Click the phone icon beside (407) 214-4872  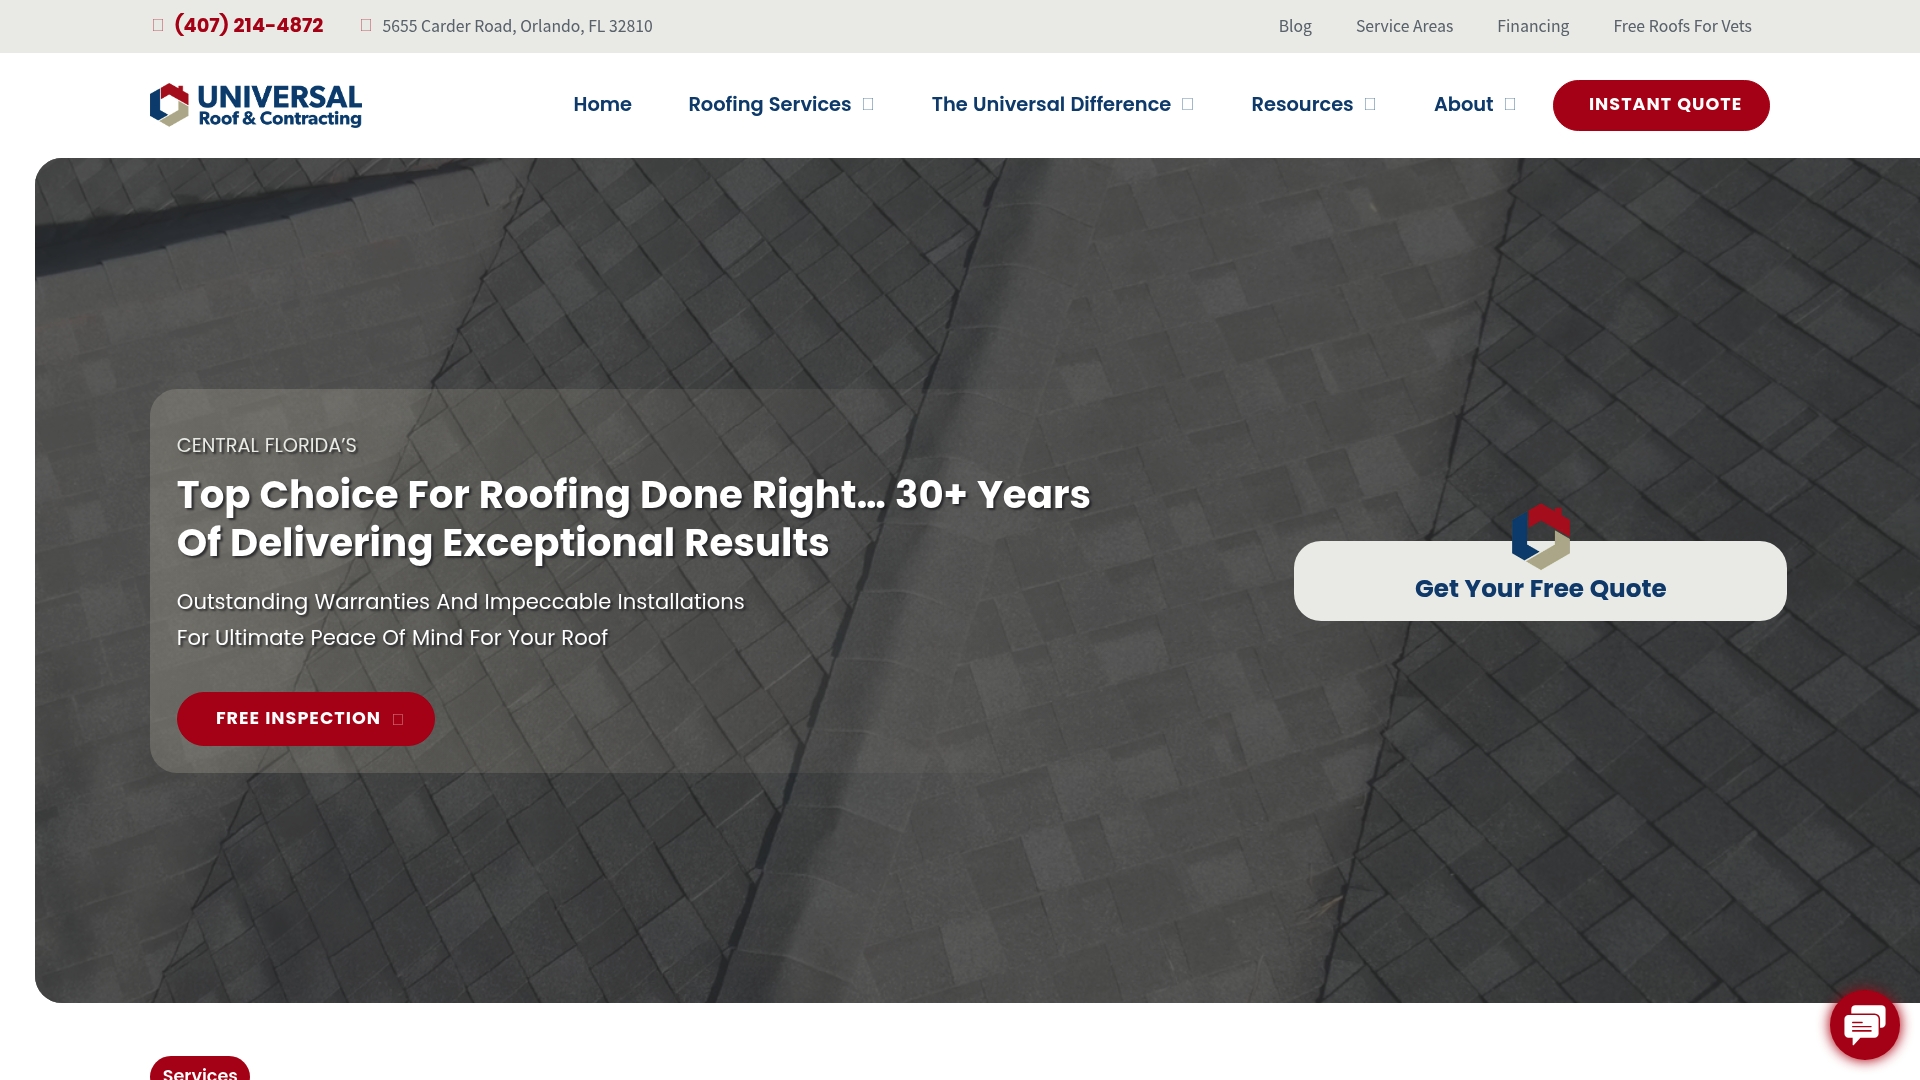(x=158, y=25)
